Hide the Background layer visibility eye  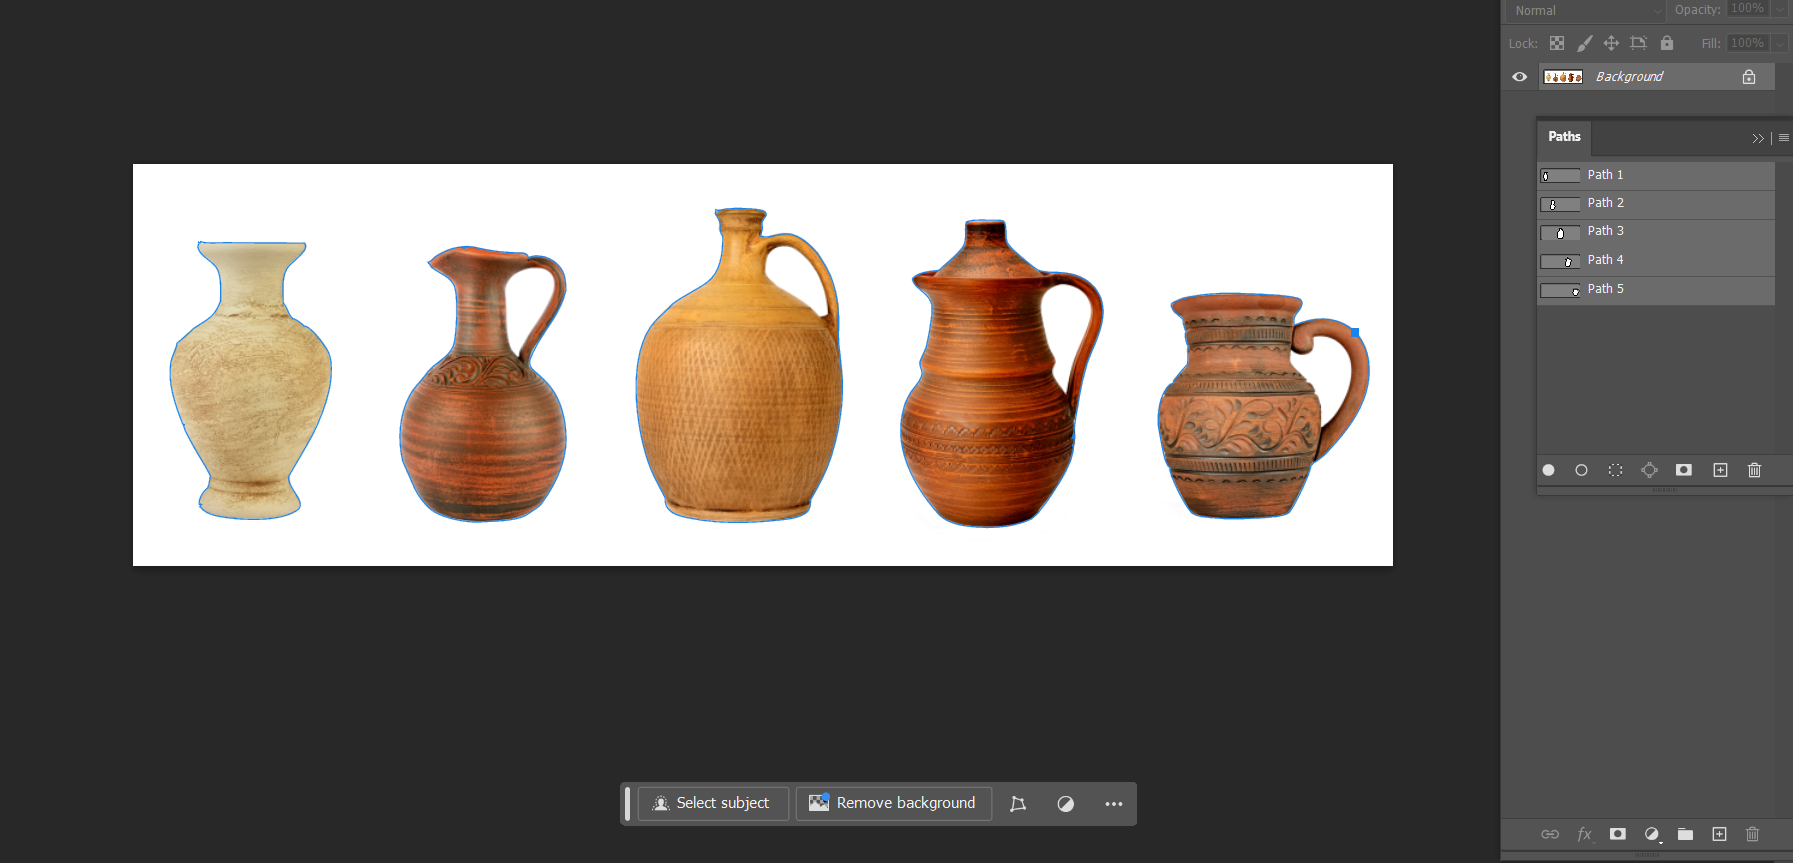pos(1519,77)
